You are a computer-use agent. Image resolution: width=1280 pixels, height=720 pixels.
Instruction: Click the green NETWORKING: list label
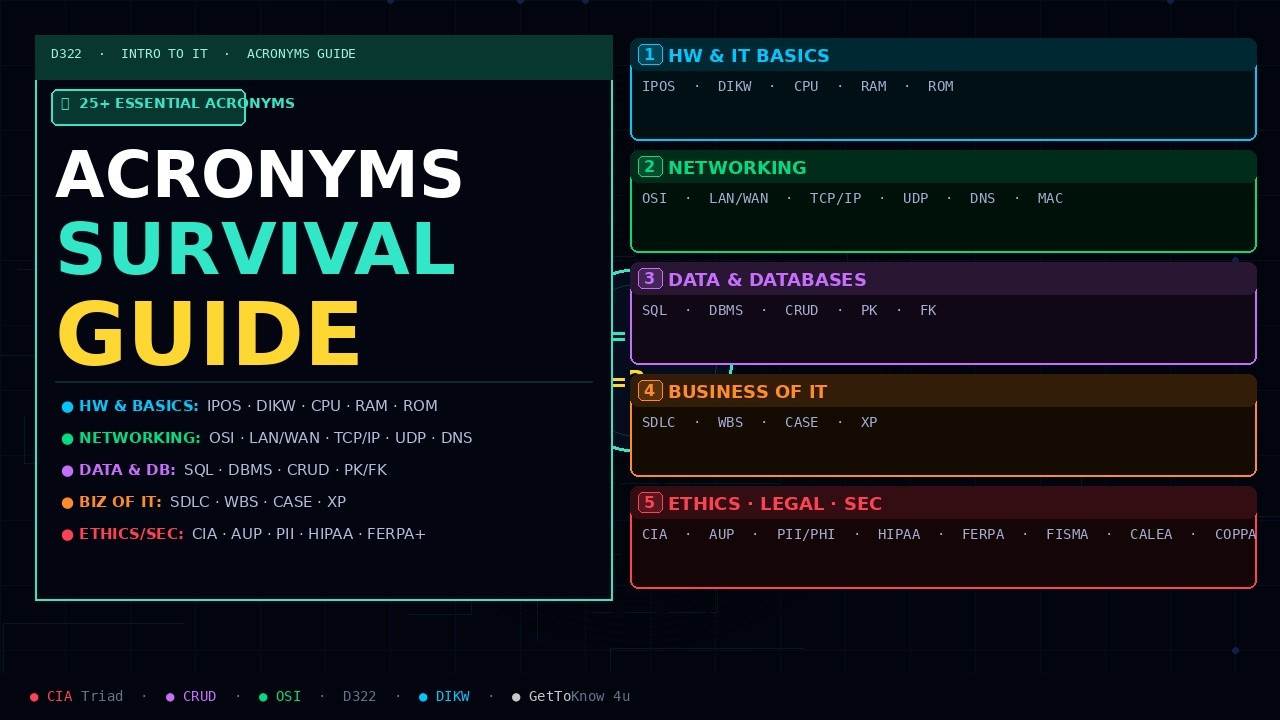140,438
